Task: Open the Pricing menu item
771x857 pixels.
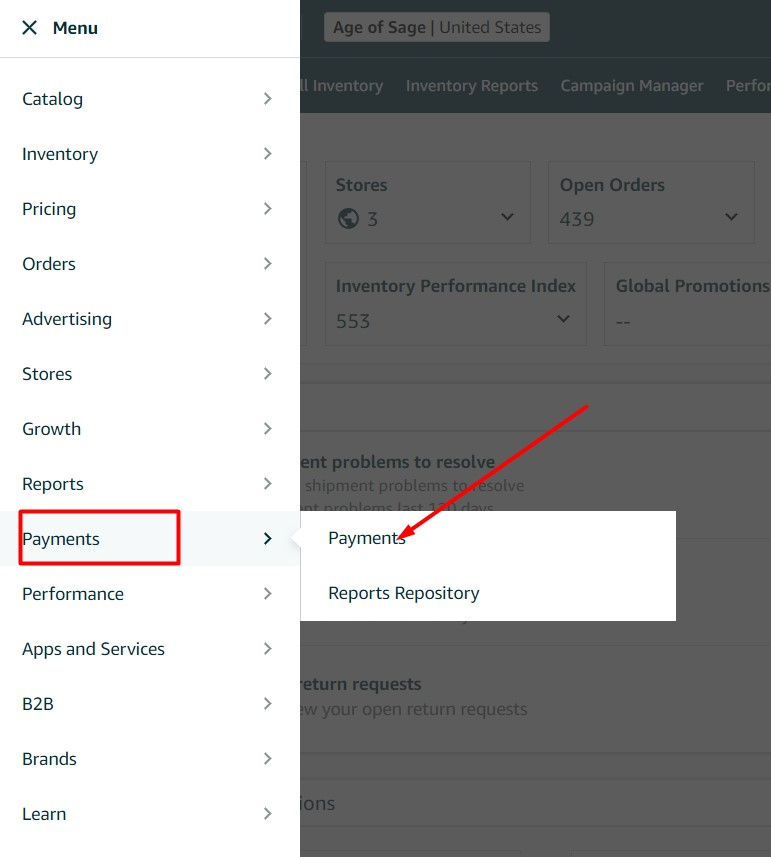Action: click(x=49, y=209)
